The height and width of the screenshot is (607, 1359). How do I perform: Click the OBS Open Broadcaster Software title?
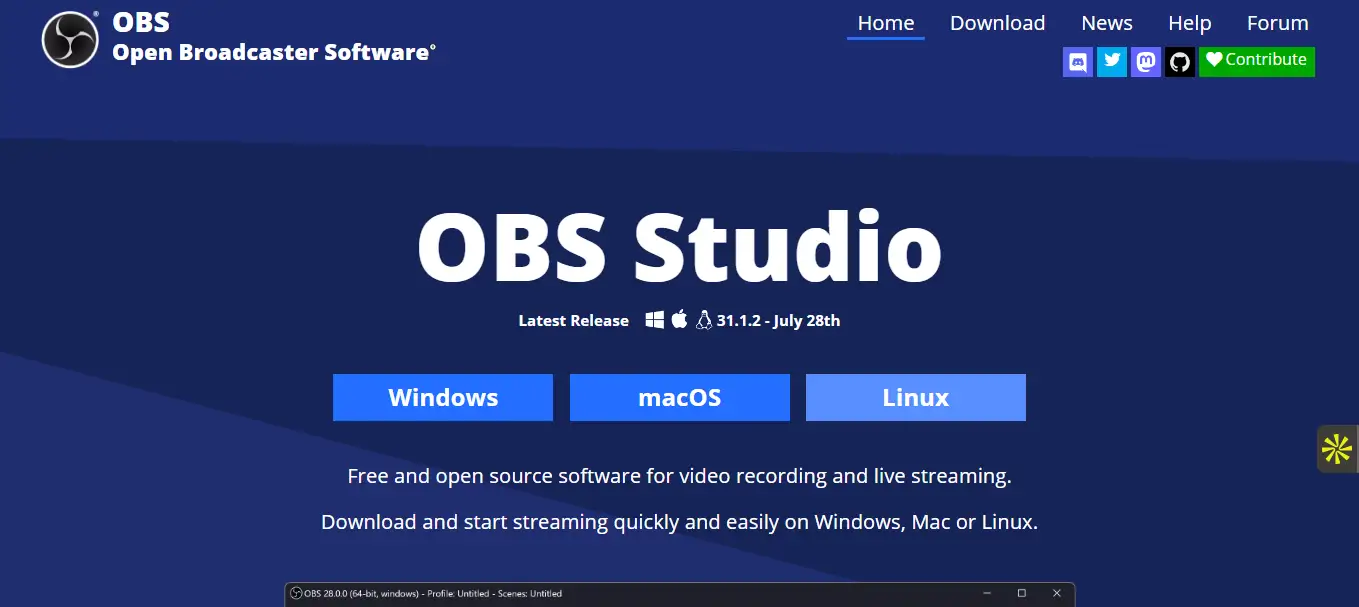(x=273, y=38)
